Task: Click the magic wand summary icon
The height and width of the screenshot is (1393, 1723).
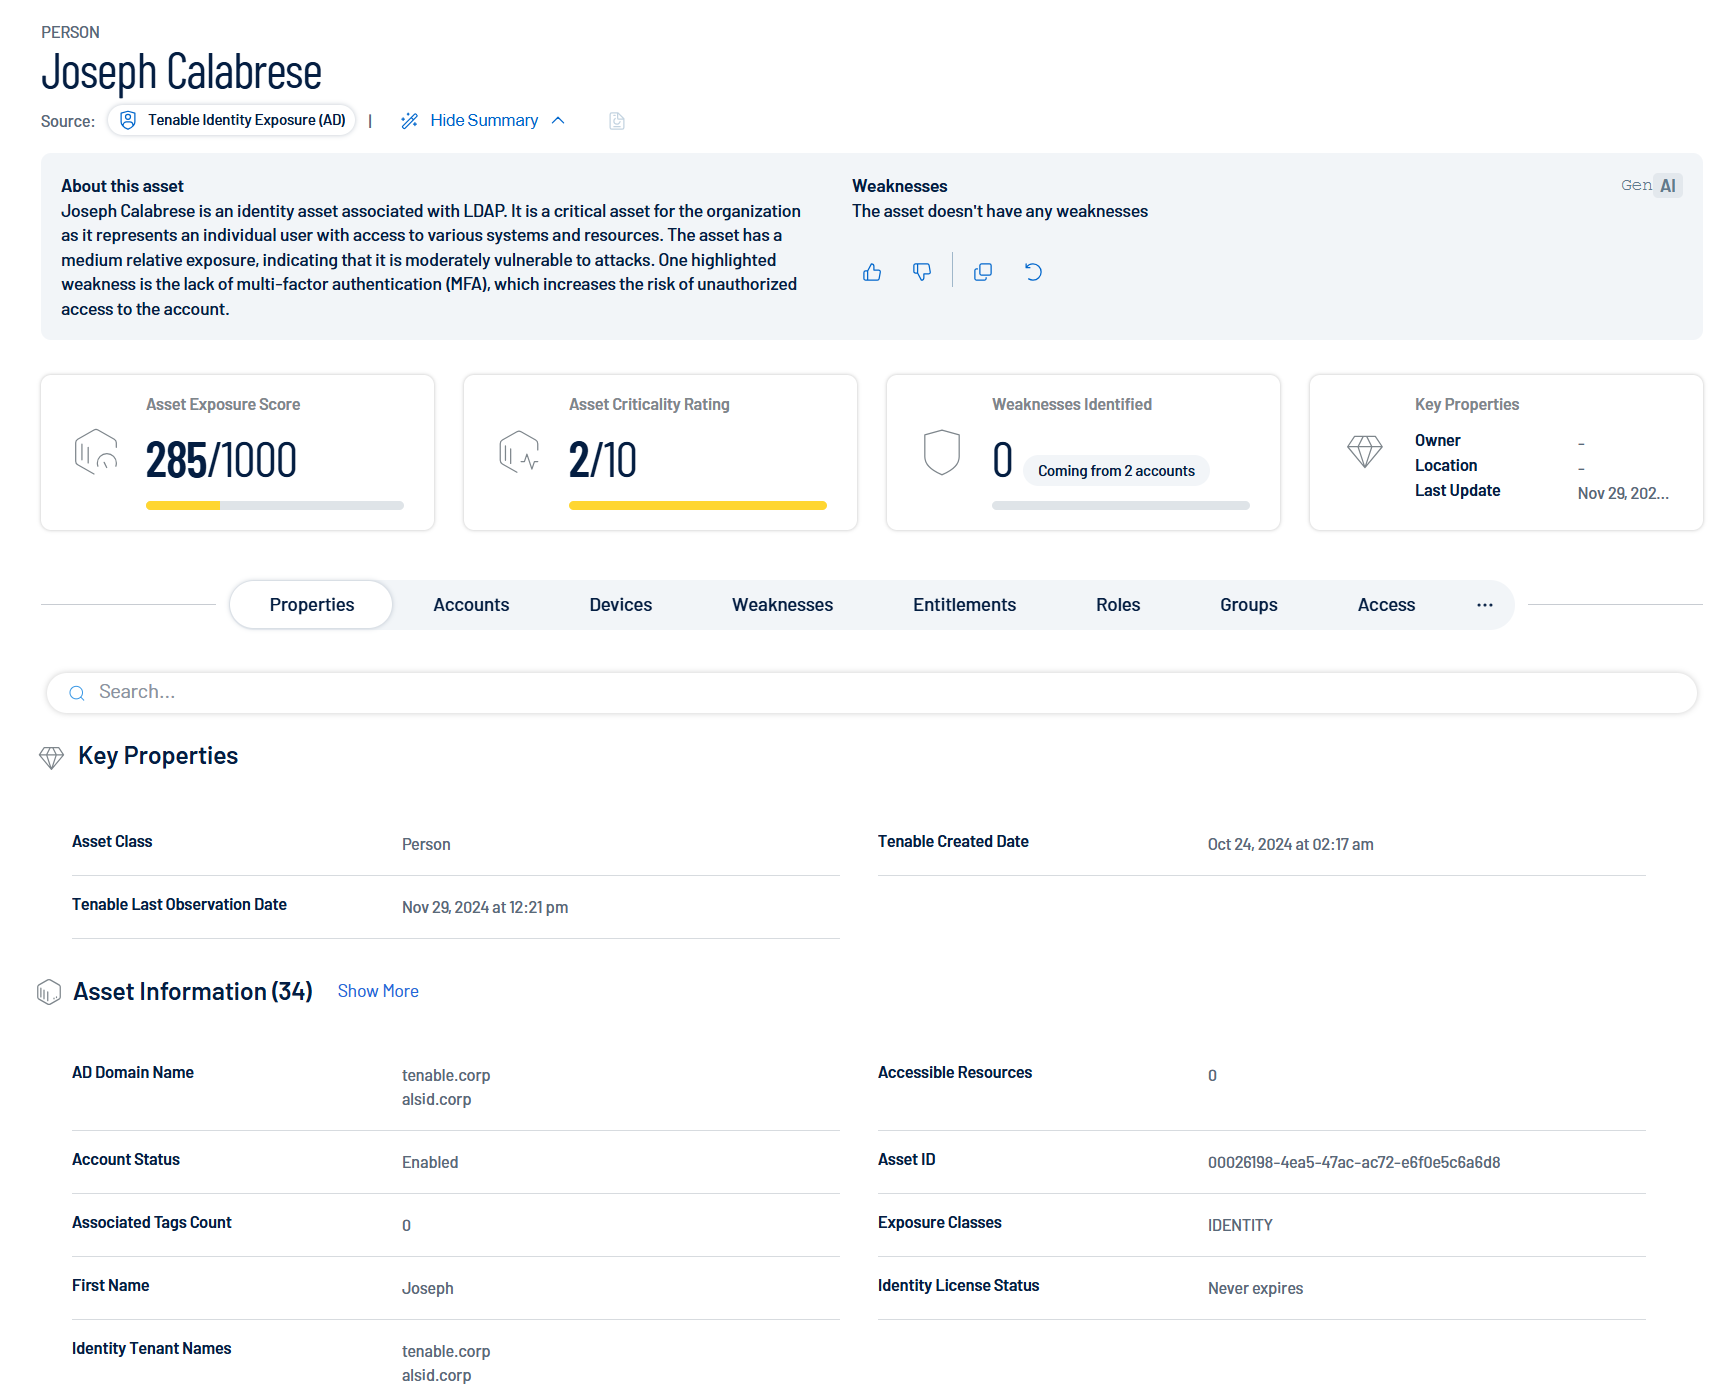Action: click(409, 121)
